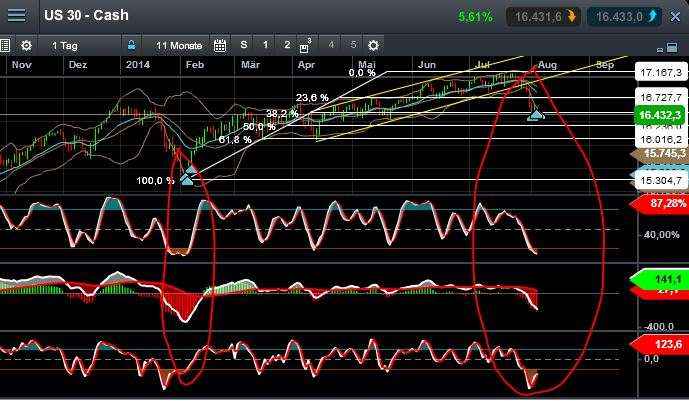Click the chart panel maximize icon

click(x=672, y=47)
